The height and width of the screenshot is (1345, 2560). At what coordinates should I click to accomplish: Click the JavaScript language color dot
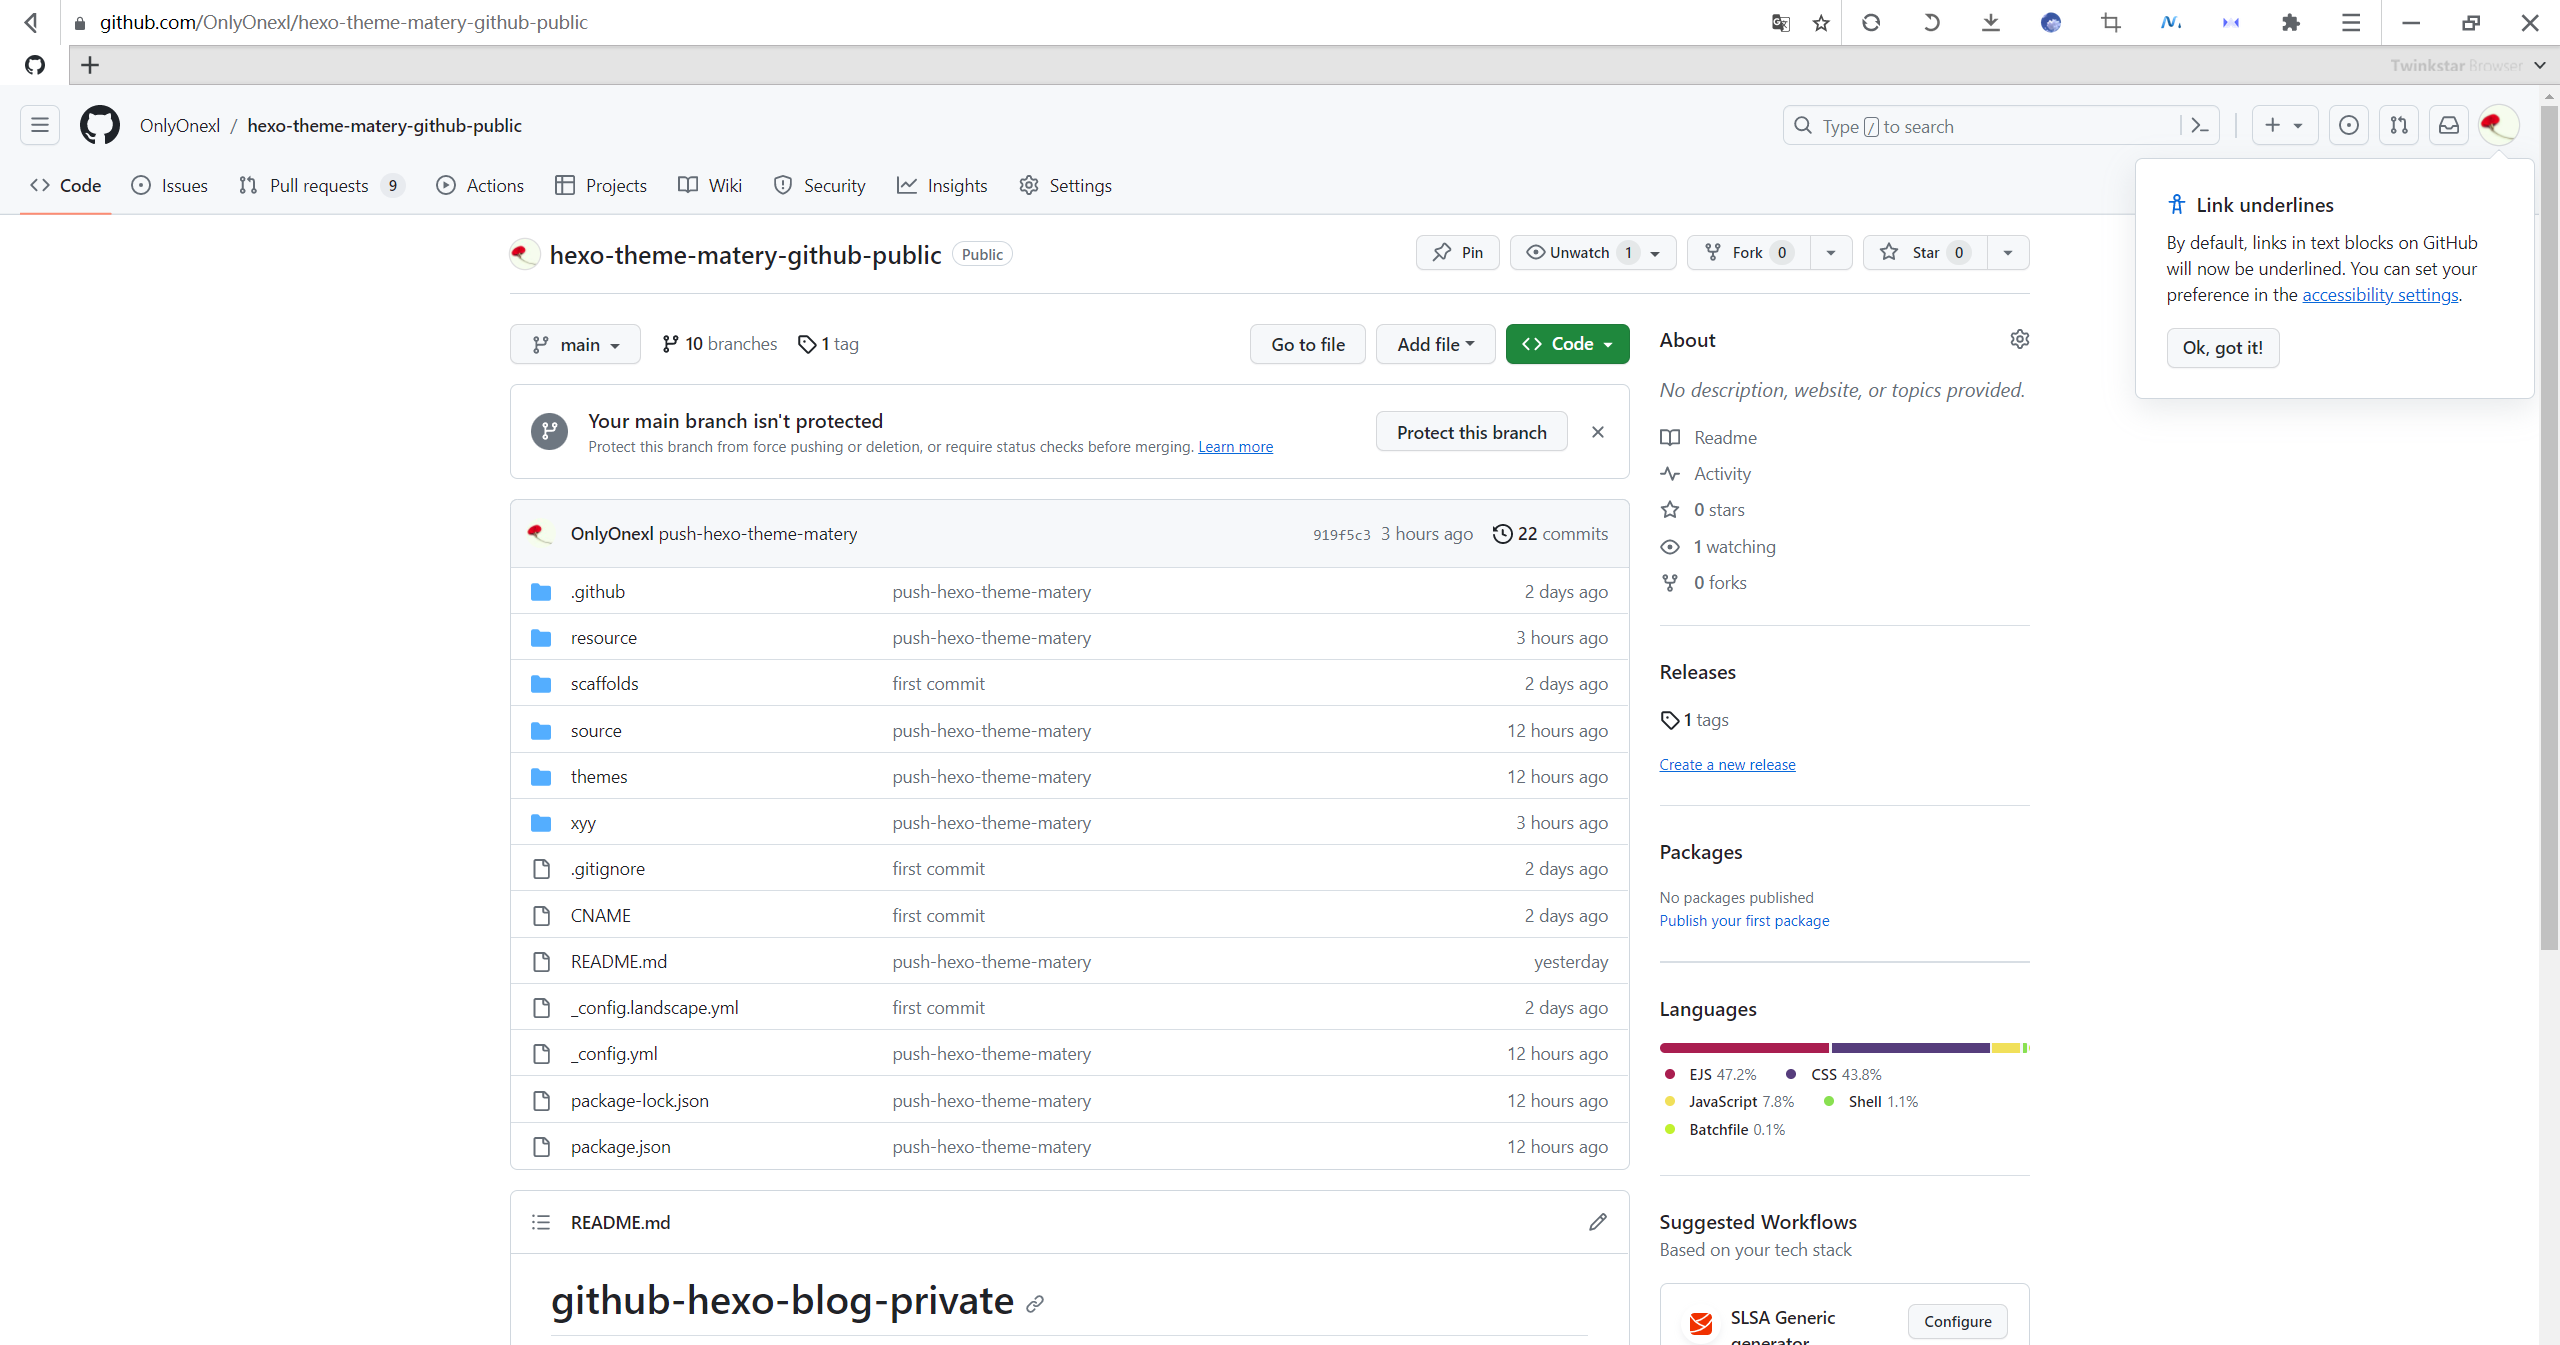[x=1669, y=1101]
